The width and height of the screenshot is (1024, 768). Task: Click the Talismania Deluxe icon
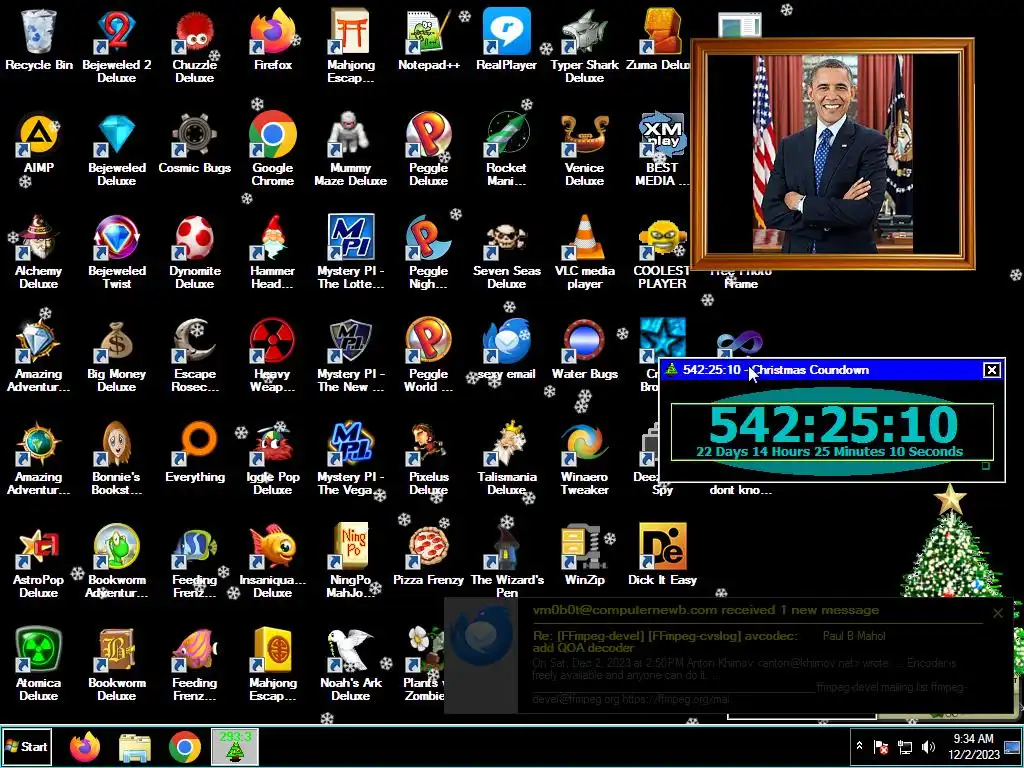(x=506, y=457)
